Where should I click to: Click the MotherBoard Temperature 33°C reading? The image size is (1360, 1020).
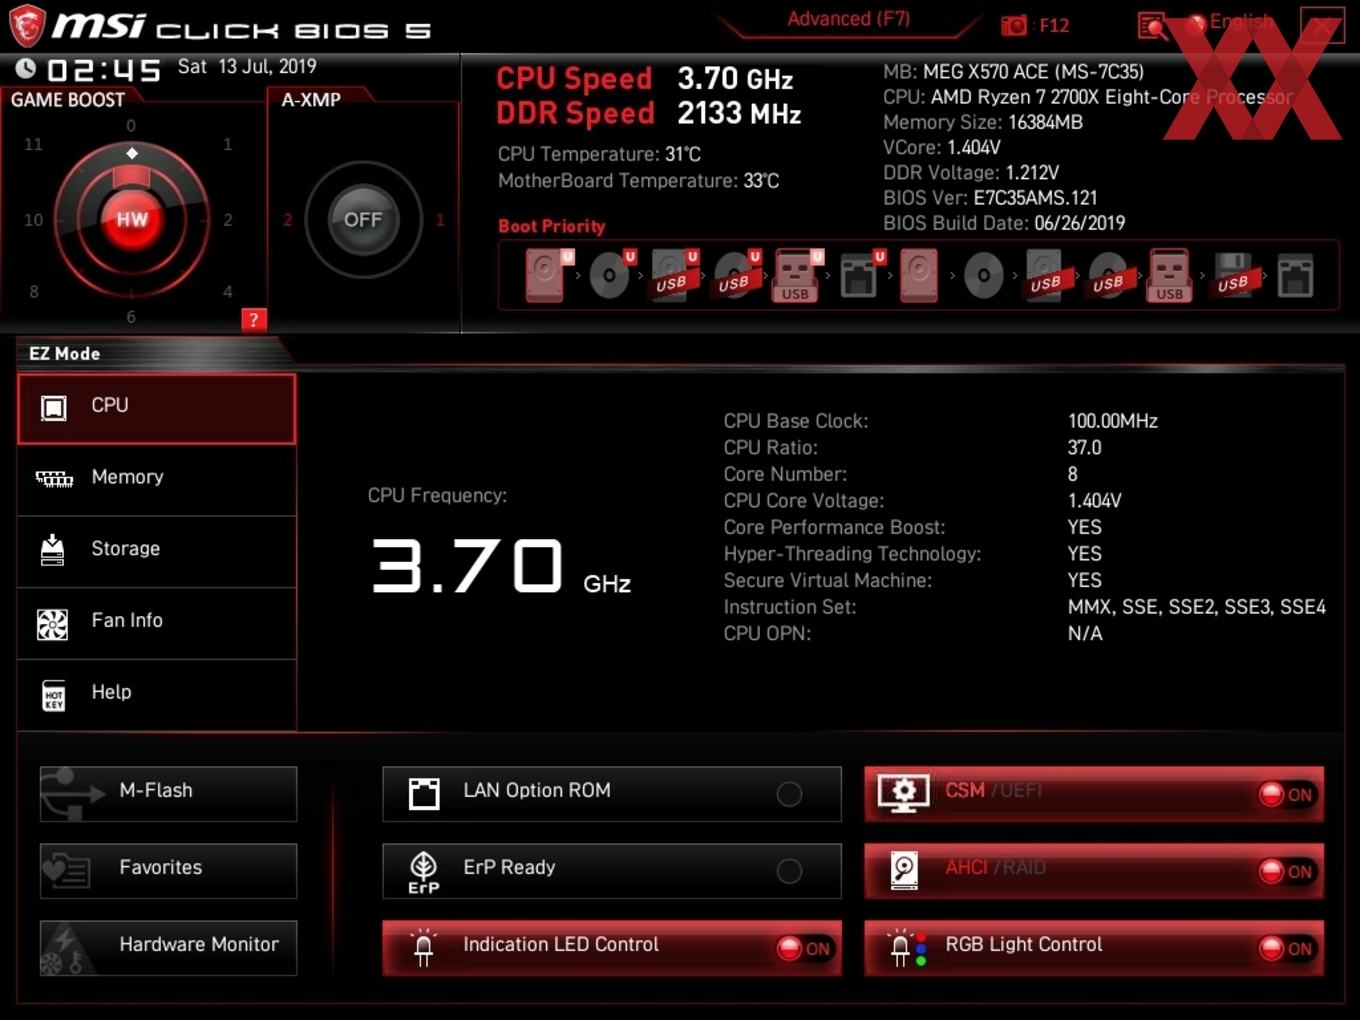pos(638,181)
